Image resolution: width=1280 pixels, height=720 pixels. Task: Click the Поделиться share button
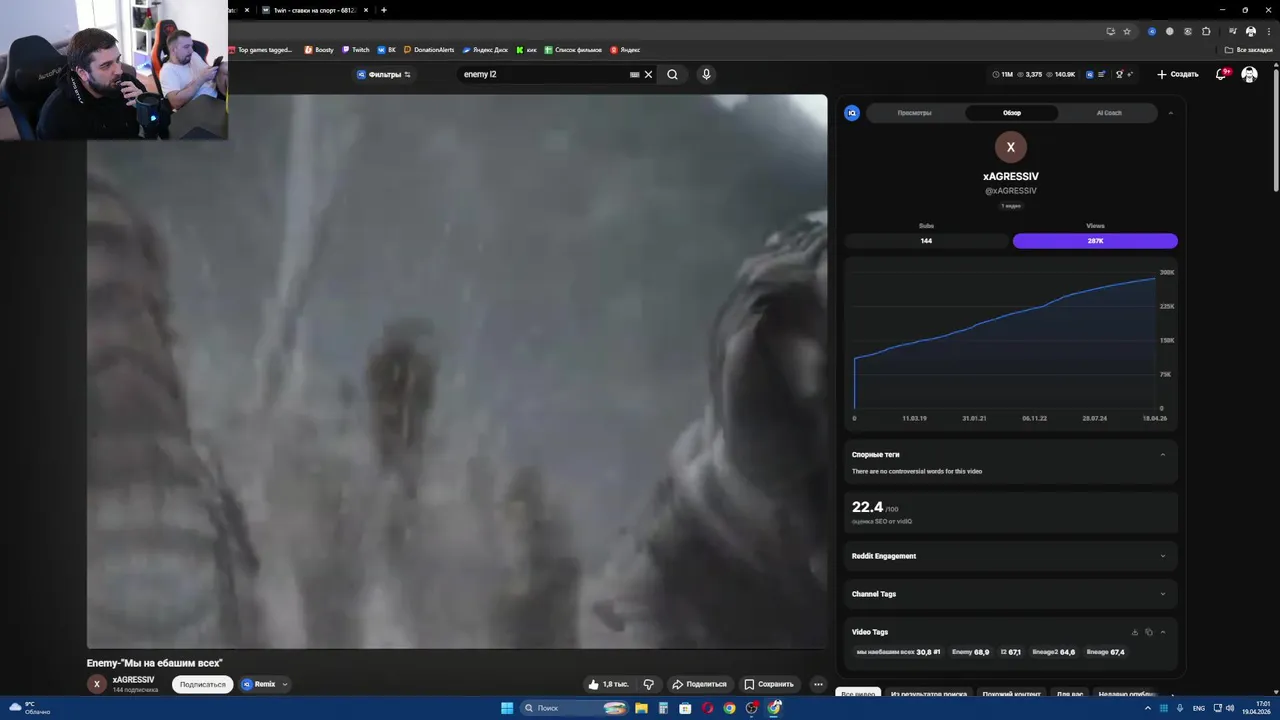click(699, 684)
